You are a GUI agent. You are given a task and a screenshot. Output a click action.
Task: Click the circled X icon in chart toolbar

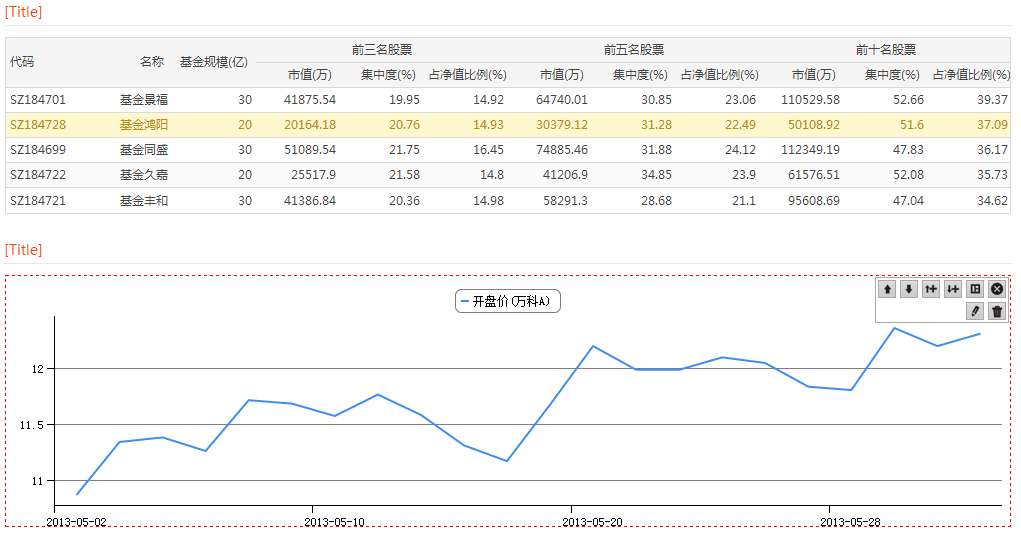pyautogui.click(x=997, y=289)
